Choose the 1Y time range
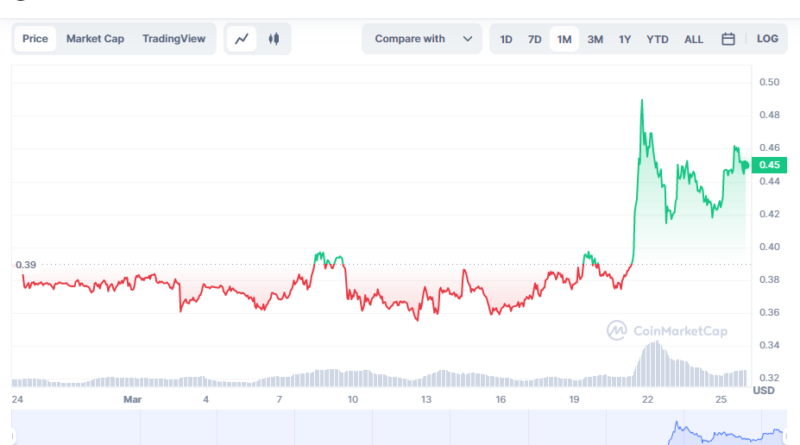The image size is (800, 445). click(625, 39)
